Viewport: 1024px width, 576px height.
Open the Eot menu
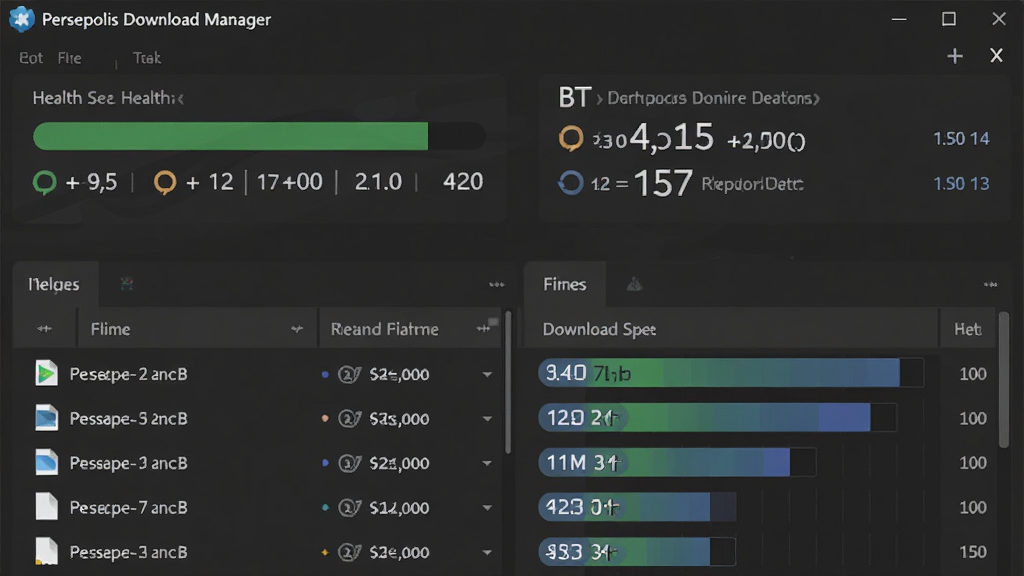point(31,58)
